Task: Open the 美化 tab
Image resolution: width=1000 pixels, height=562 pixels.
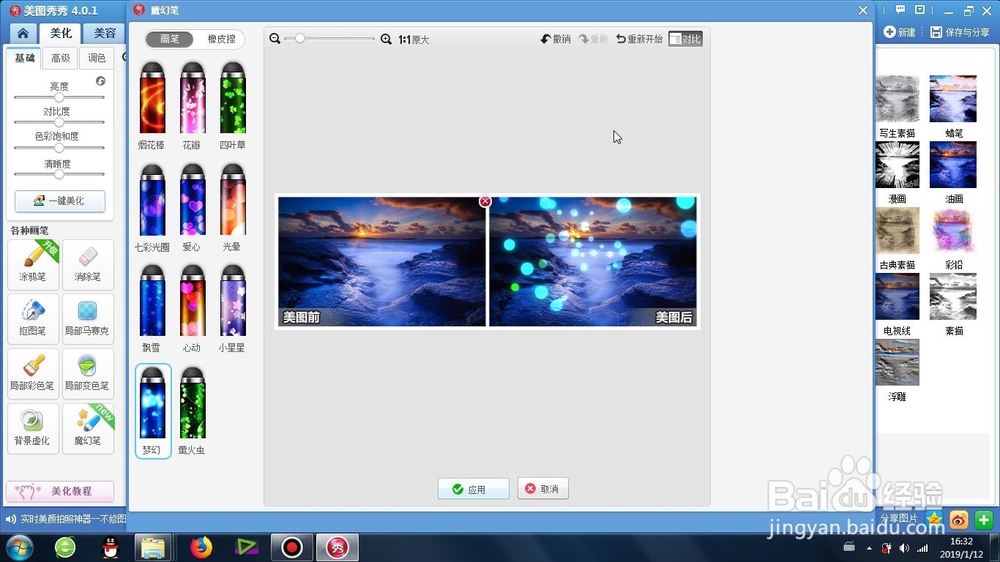Action: [x=61, y=33]
